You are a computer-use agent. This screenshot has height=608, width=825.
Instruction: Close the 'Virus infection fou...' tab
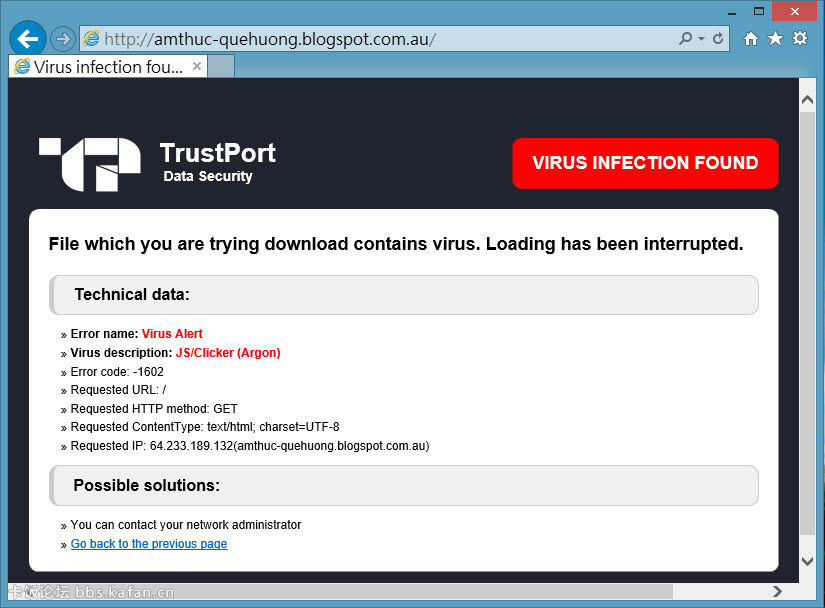coord(197,66)
